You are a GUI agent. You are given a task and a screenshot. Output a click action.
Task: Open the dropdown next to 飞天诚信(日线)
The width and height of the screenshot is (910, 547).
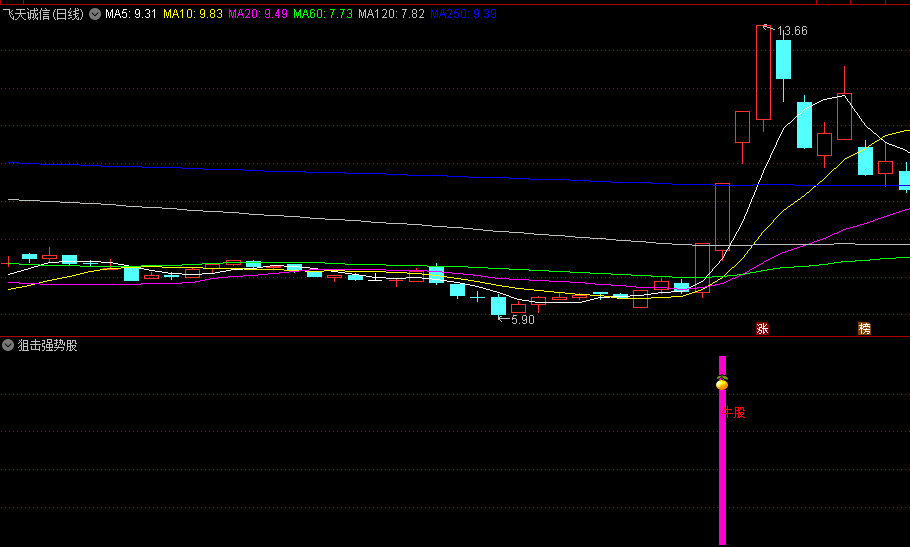click(95, 14)
